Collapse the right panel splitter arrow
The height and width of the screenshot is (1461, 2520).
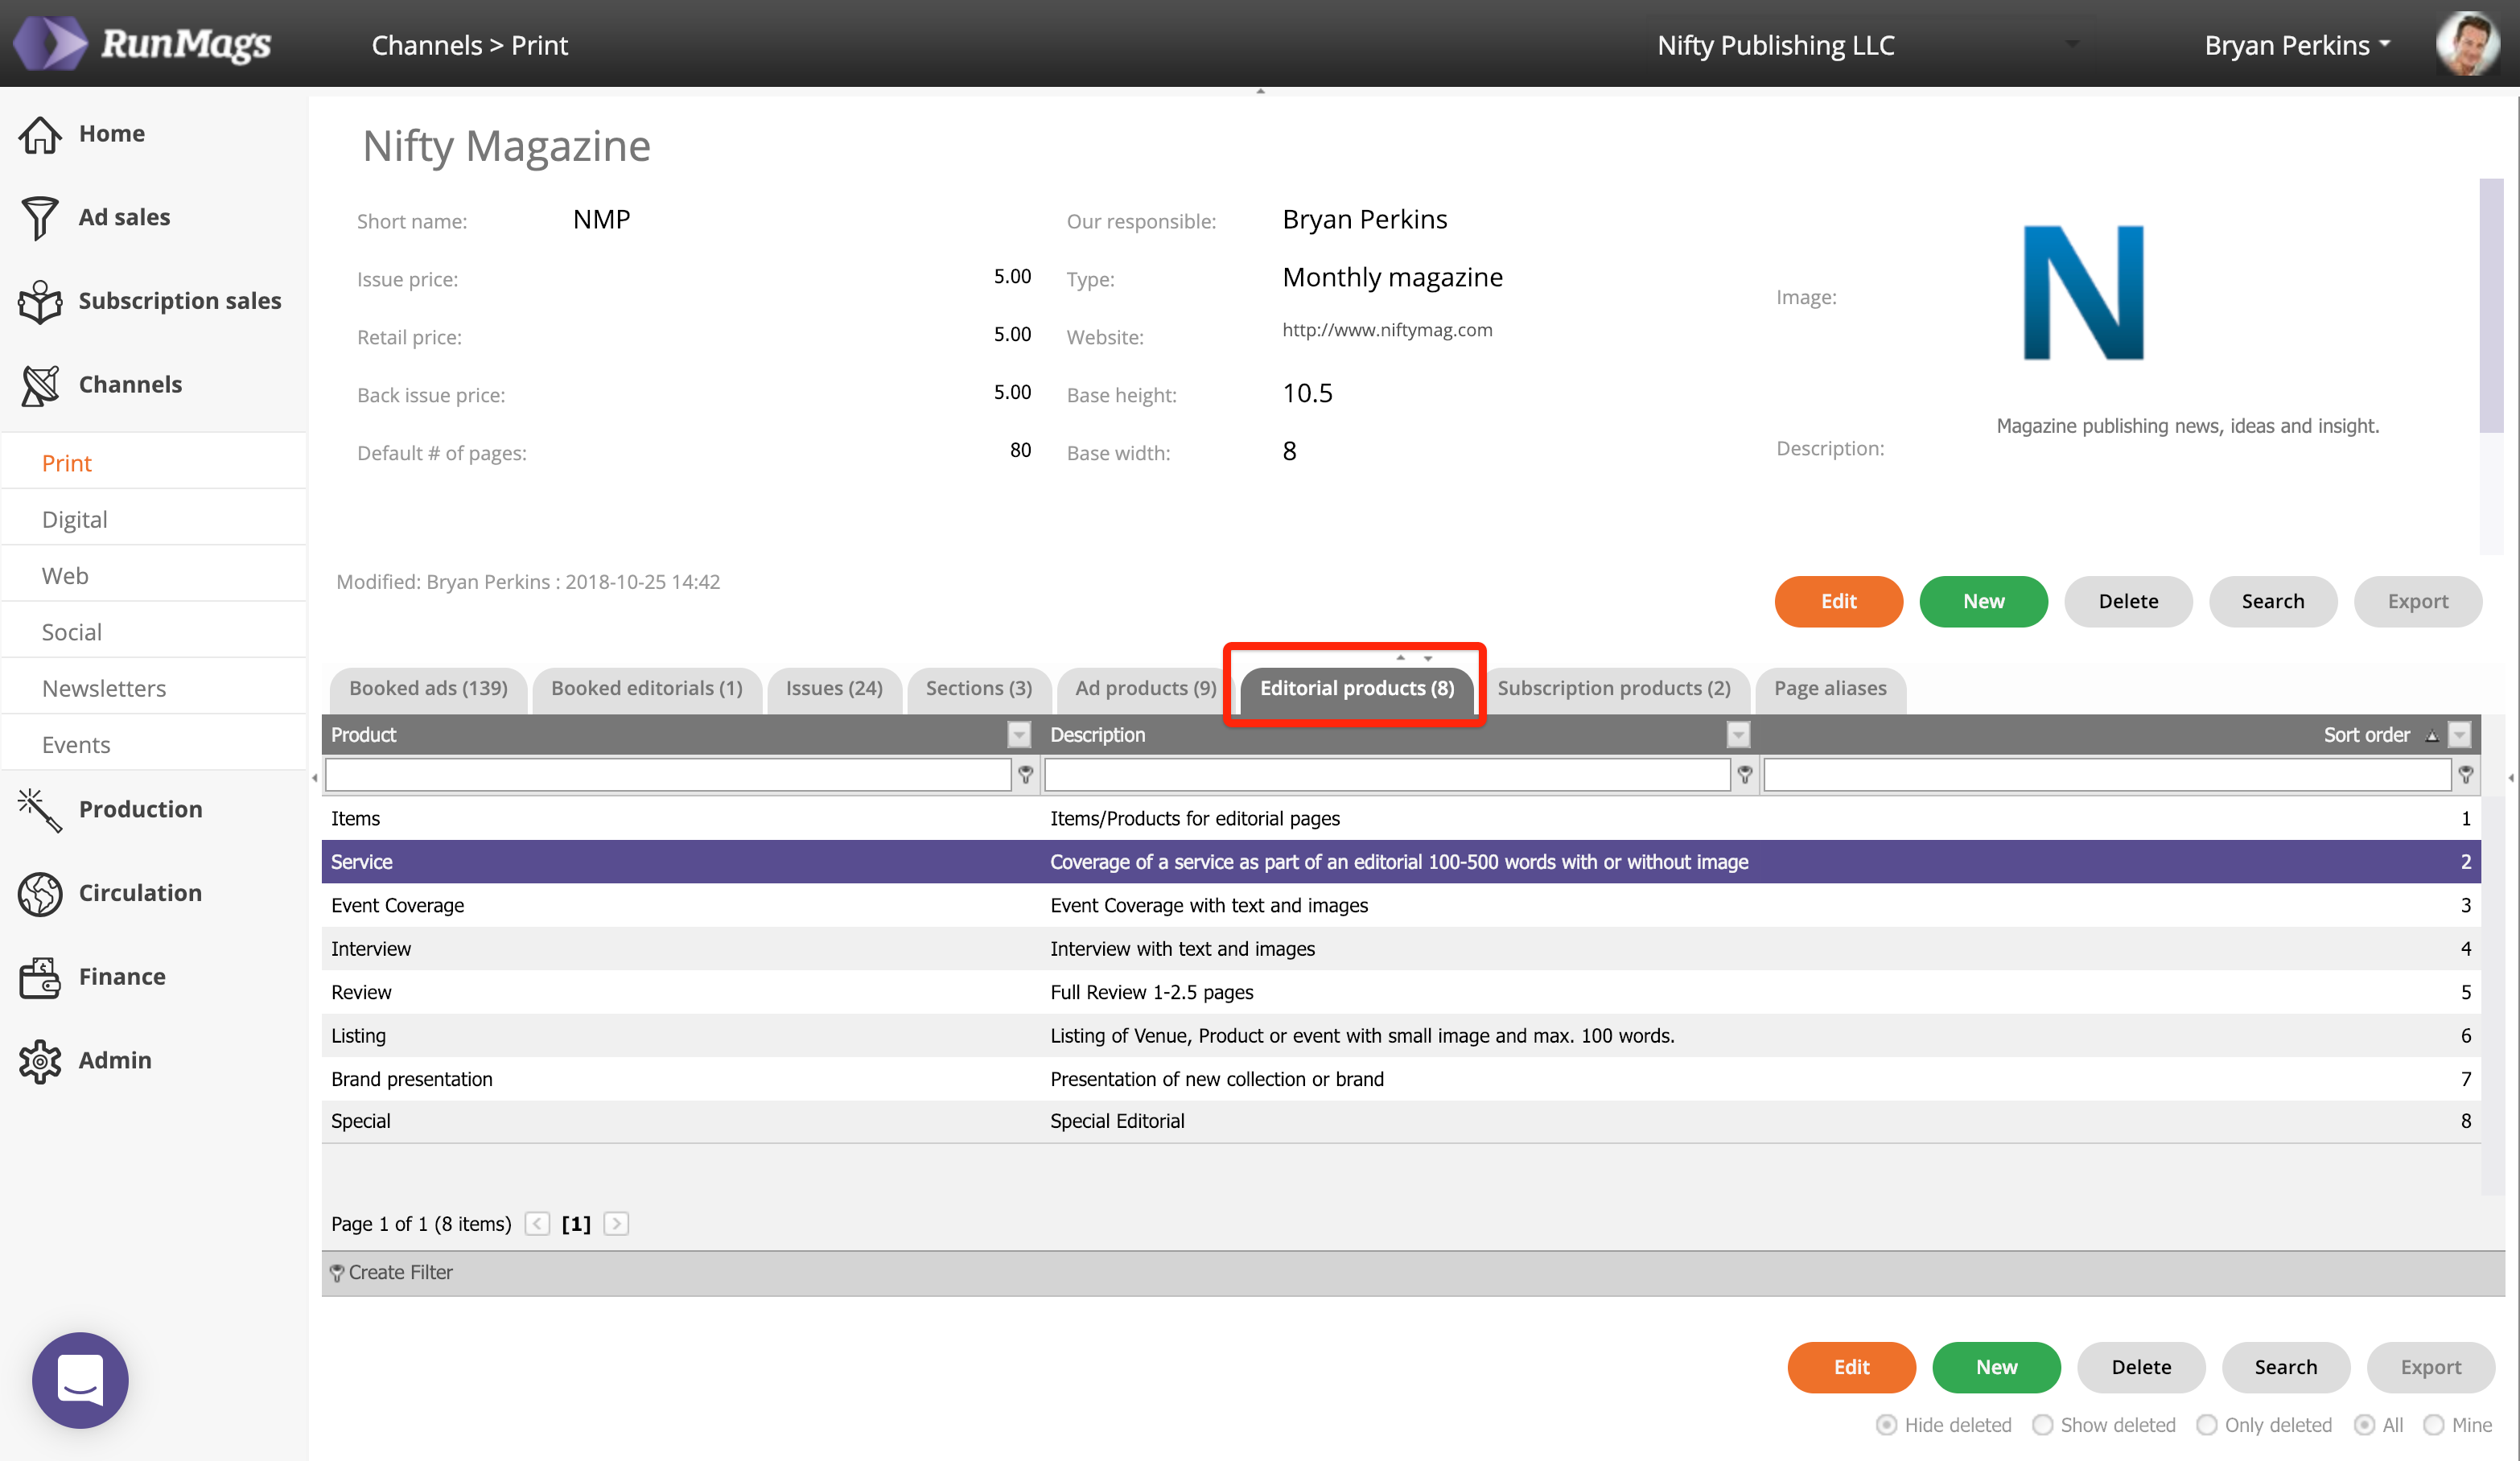click(2511, 778)
